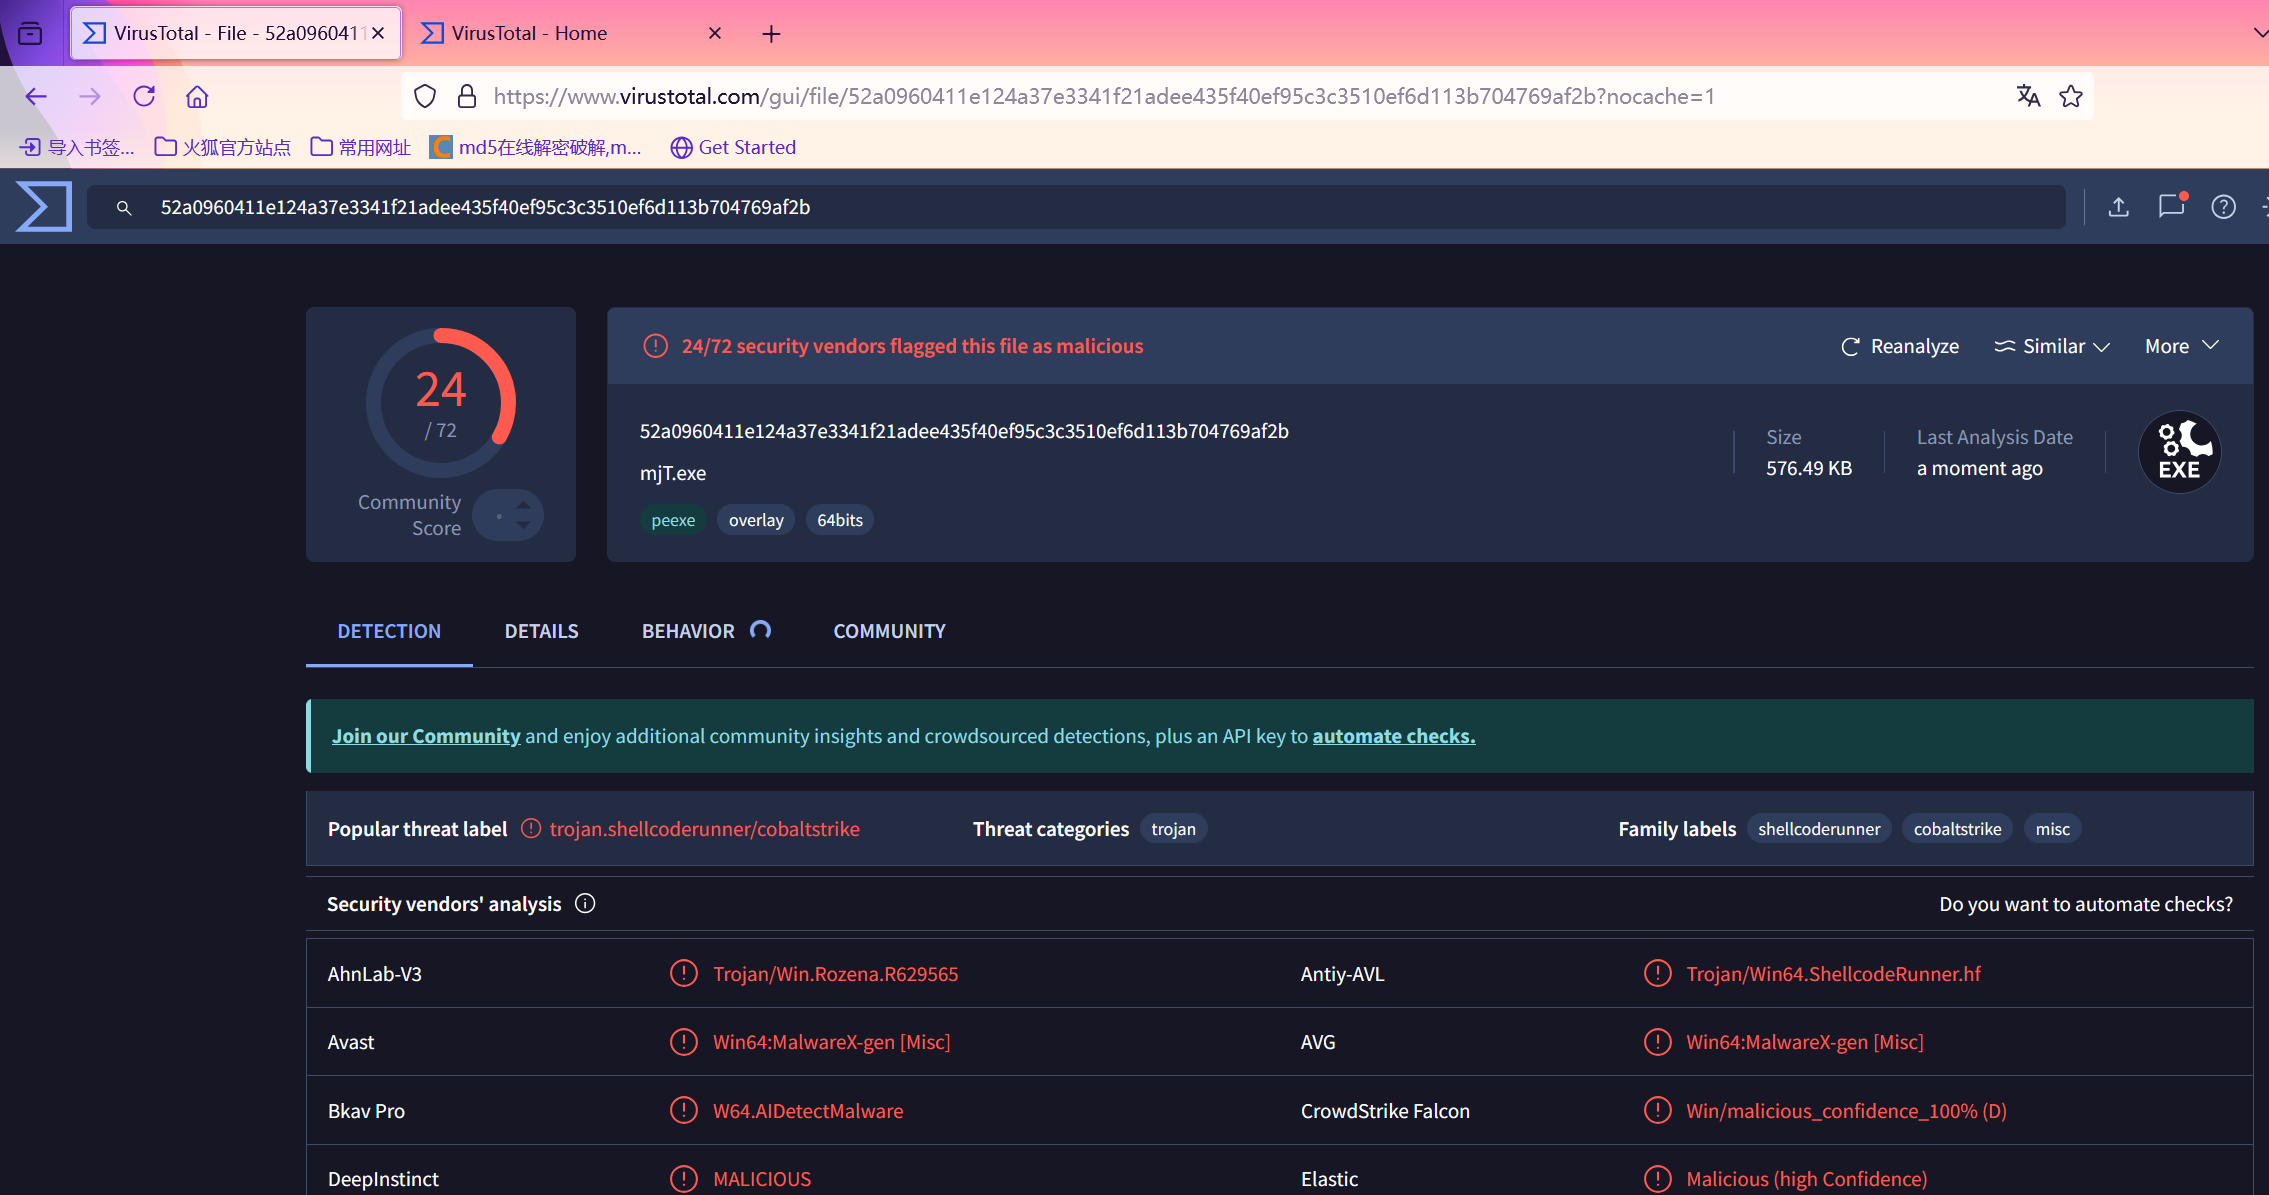The image size is (2269, 1195).
Task: Click the VirusTotal logo icon
Action: [44, 206]
